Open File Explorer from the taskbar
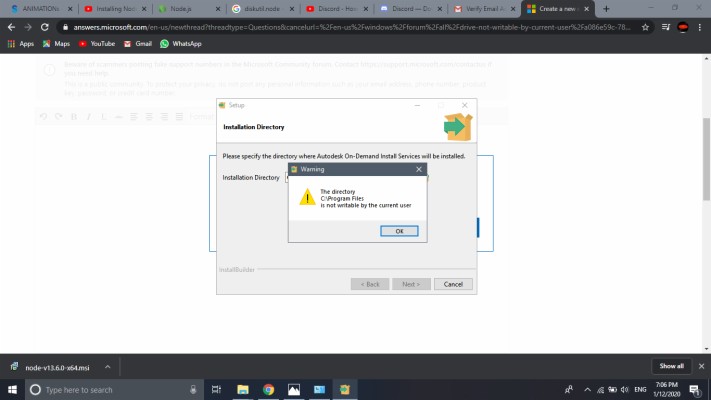This screenshot has height=400, width=711. (244, 389)
